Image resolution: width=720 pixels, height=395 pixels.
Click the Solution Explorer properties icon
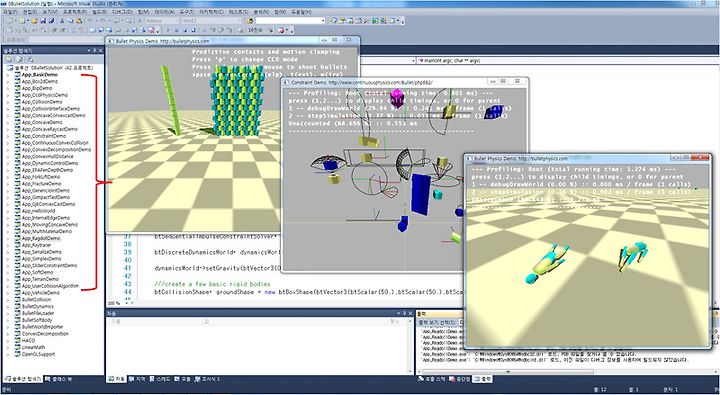tap(8, 59)
